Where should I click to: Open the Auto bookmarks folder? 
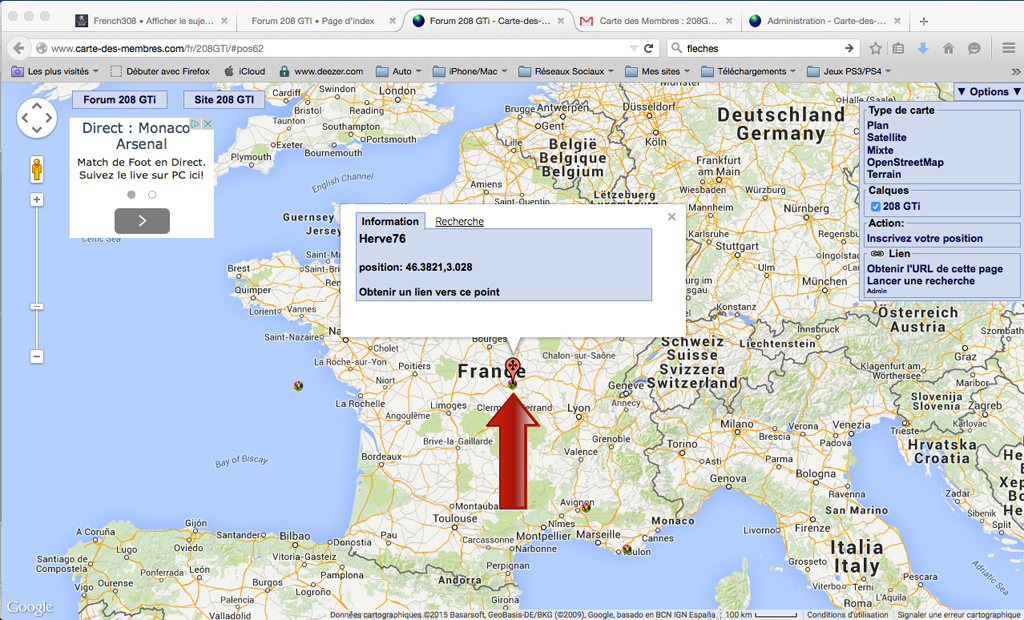click(x=399, y=71)
